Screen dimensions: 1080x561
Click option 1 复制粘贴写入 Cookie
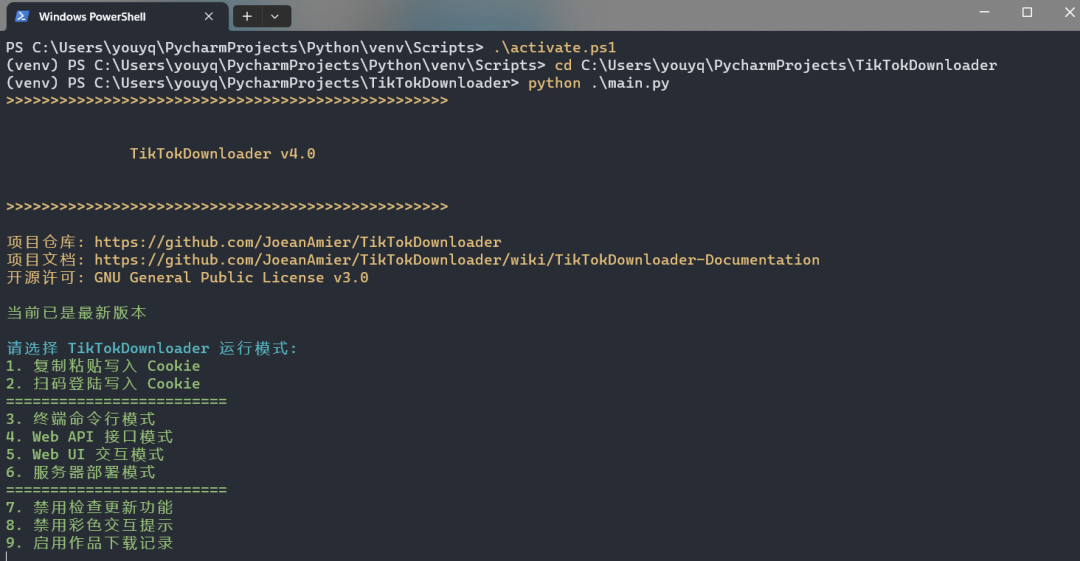click(103, 366)
